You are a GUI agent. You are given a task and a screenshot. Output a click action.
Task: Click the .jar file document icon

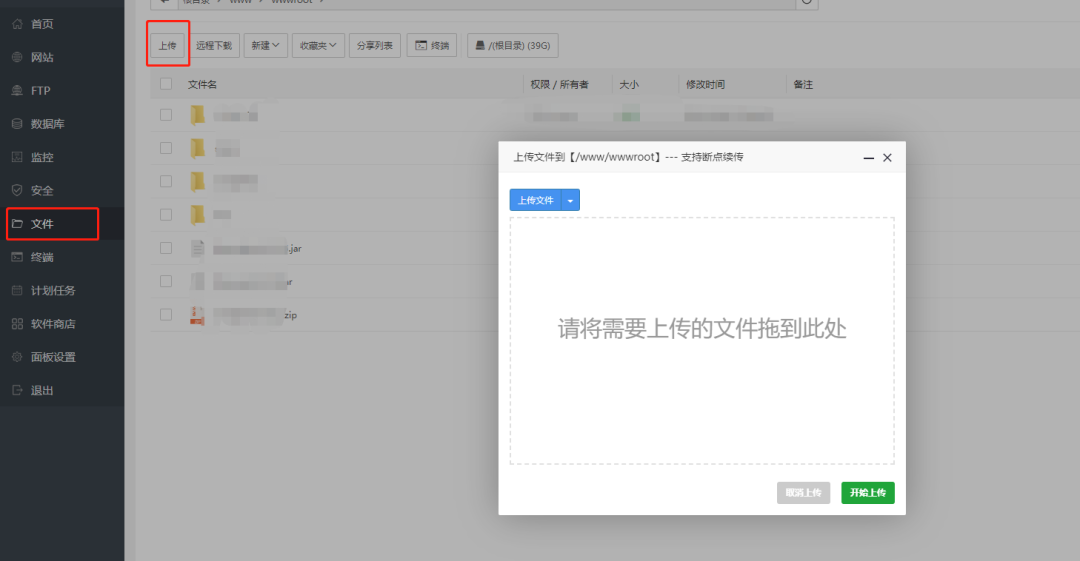[198, 248]
